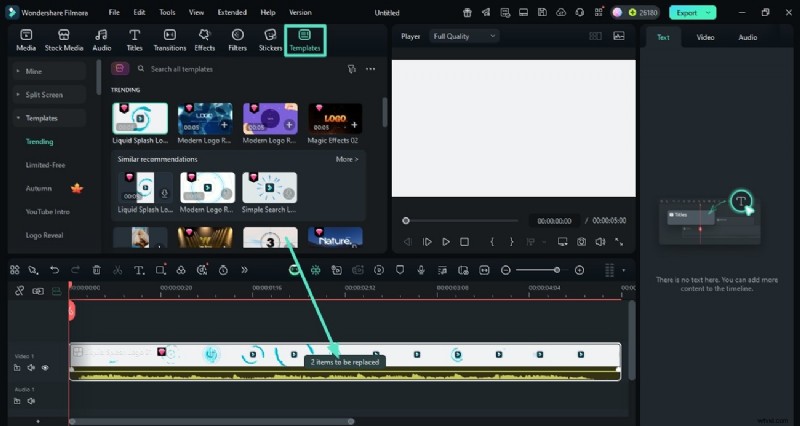Screen dimensions: 800x426
Task: Click the timeline horizontal scrollbar
Action: coord(211,421)
